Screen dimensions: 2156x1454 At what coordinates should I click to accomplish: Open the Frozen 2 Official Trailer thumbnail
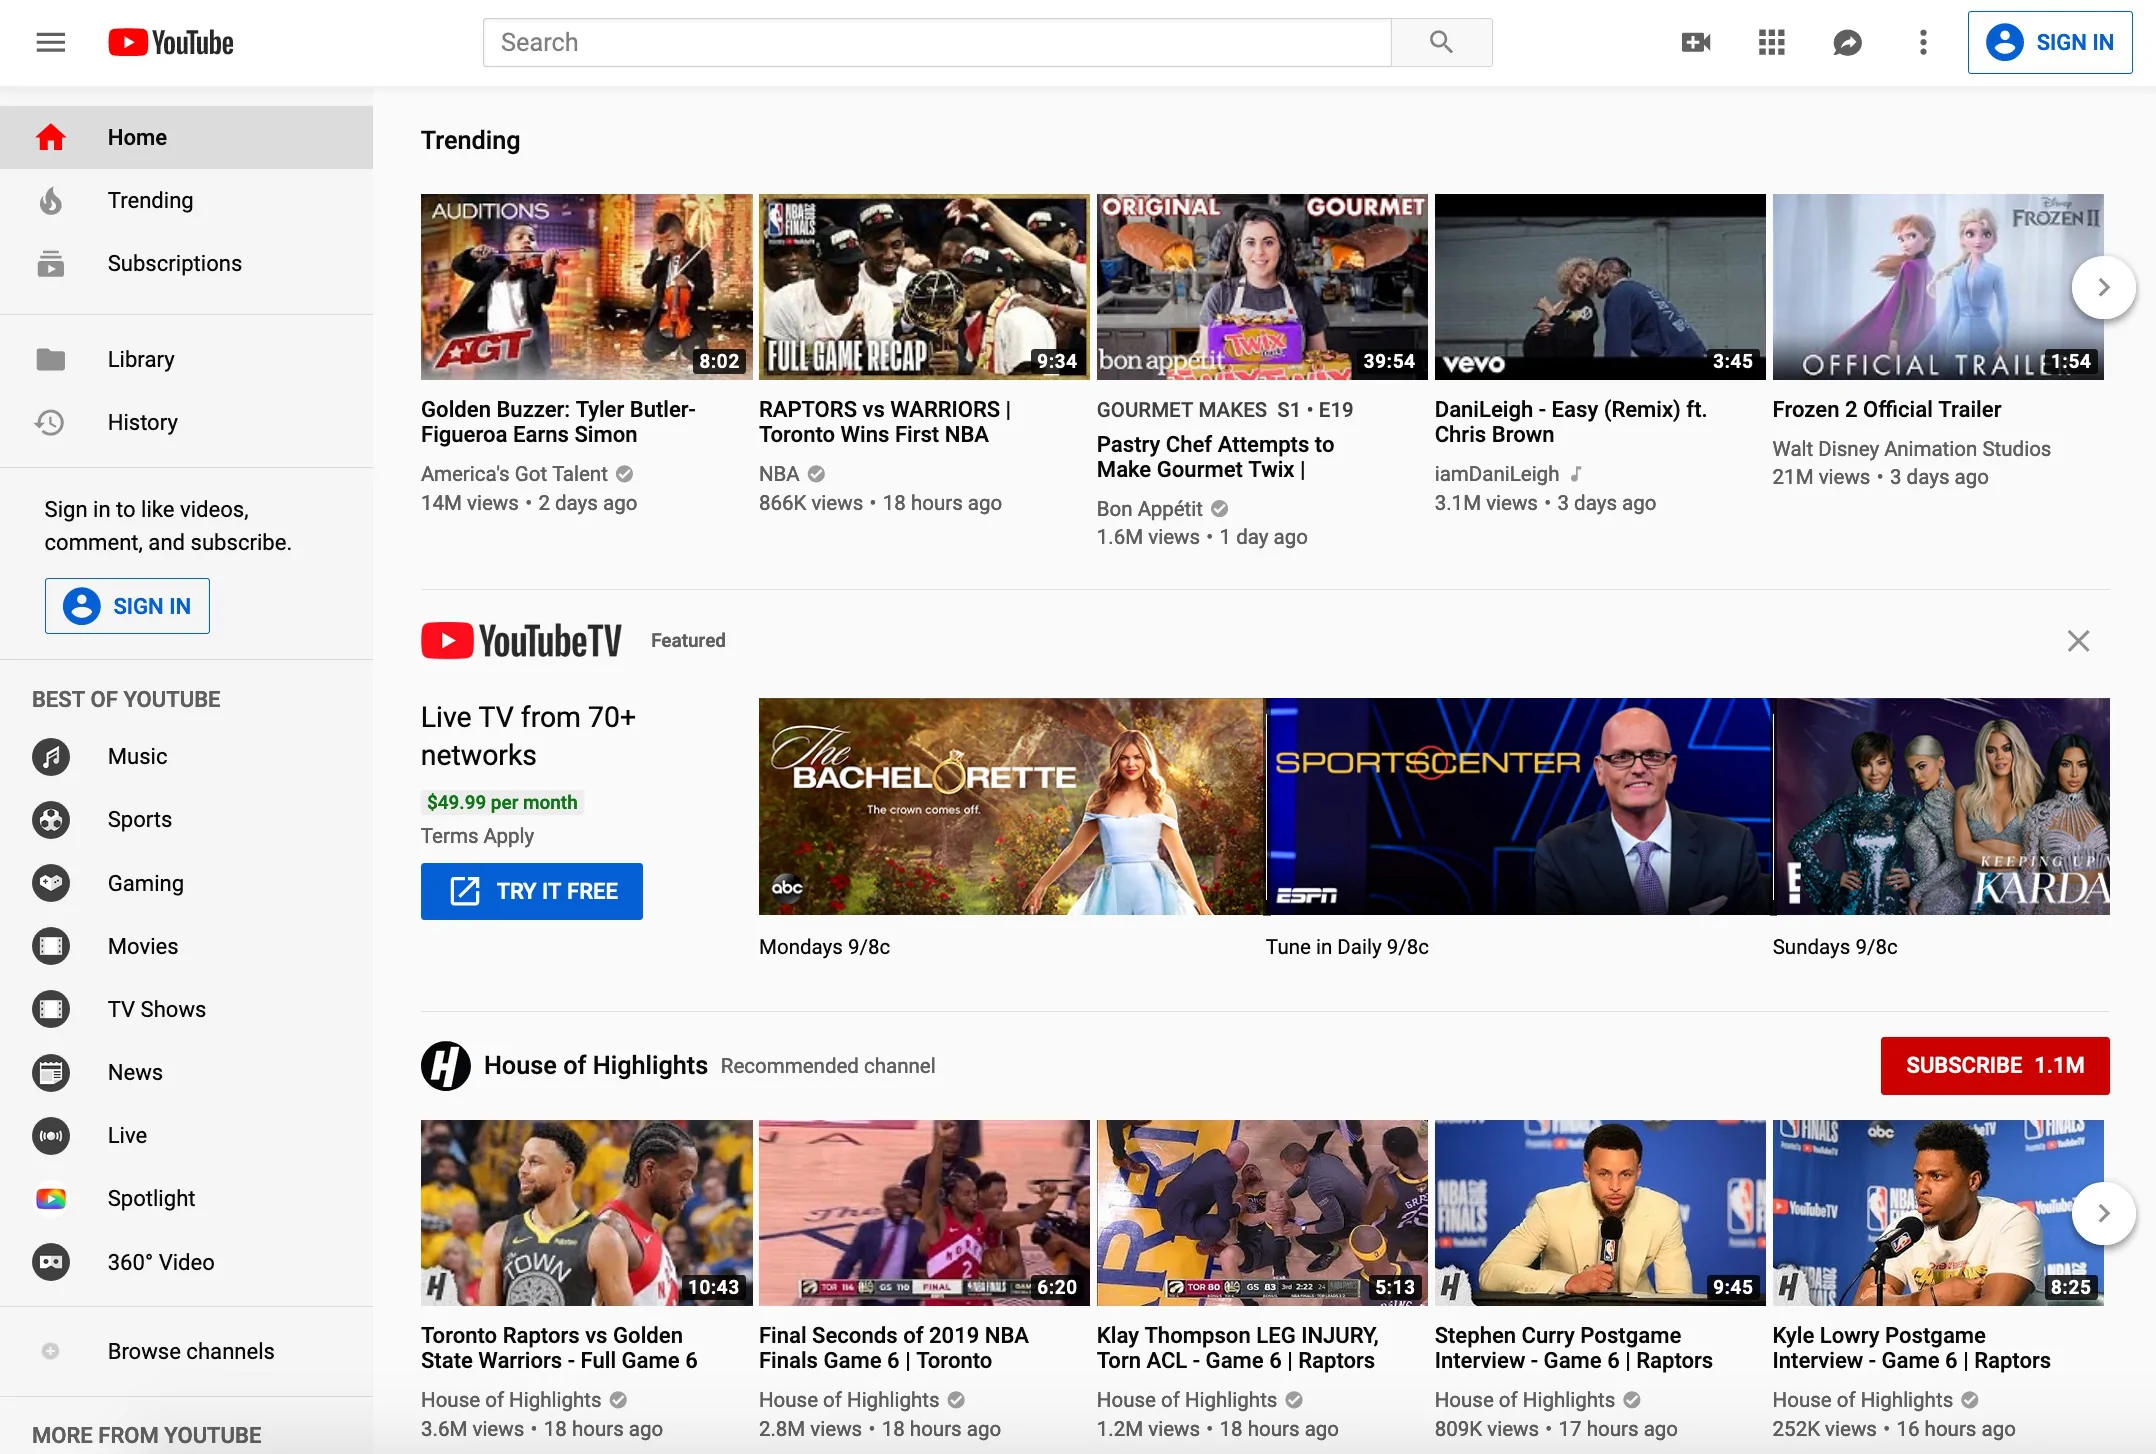tap(1937, 287)
